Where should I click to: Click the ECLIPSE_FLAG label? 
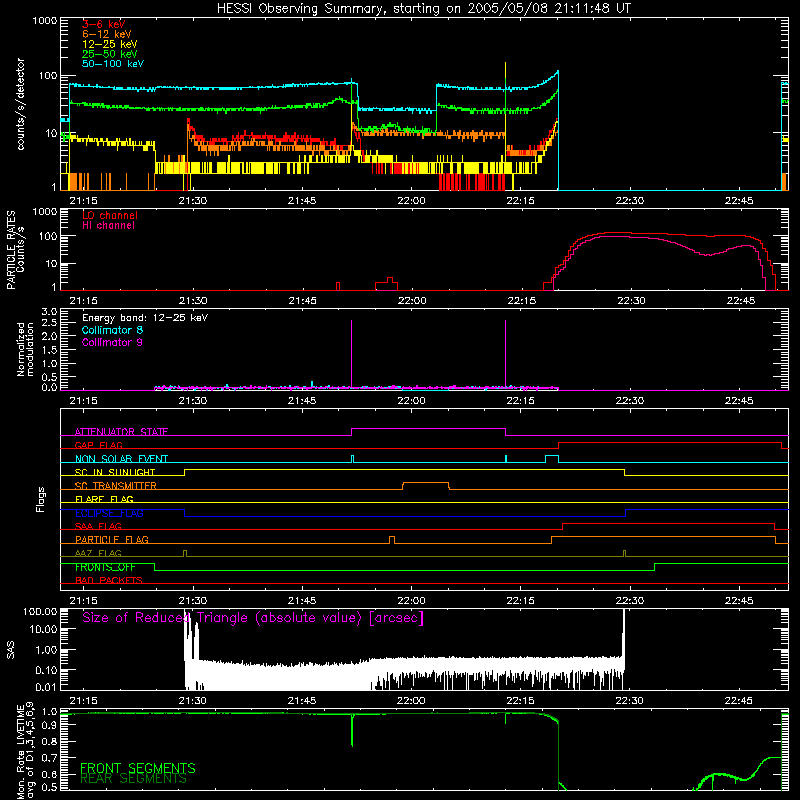(x=109, y=513)
